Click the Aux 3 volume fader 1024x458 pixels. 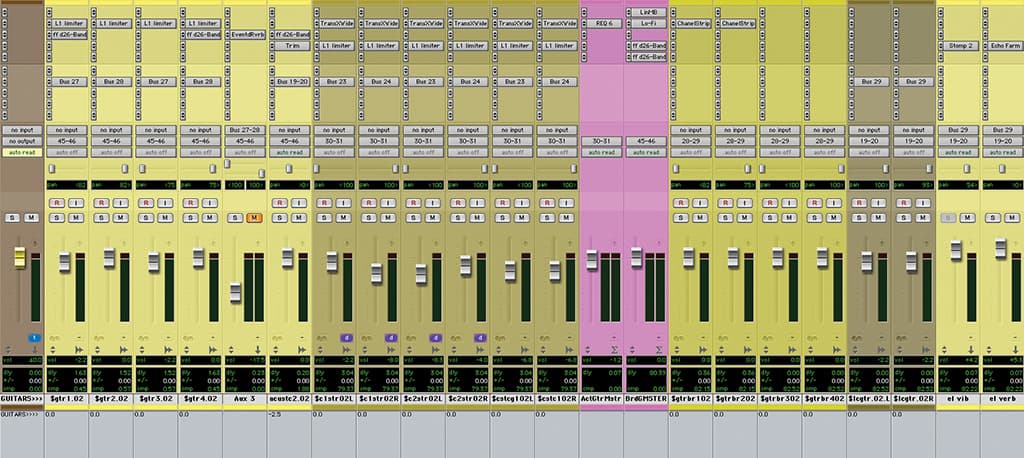[235, 293]
